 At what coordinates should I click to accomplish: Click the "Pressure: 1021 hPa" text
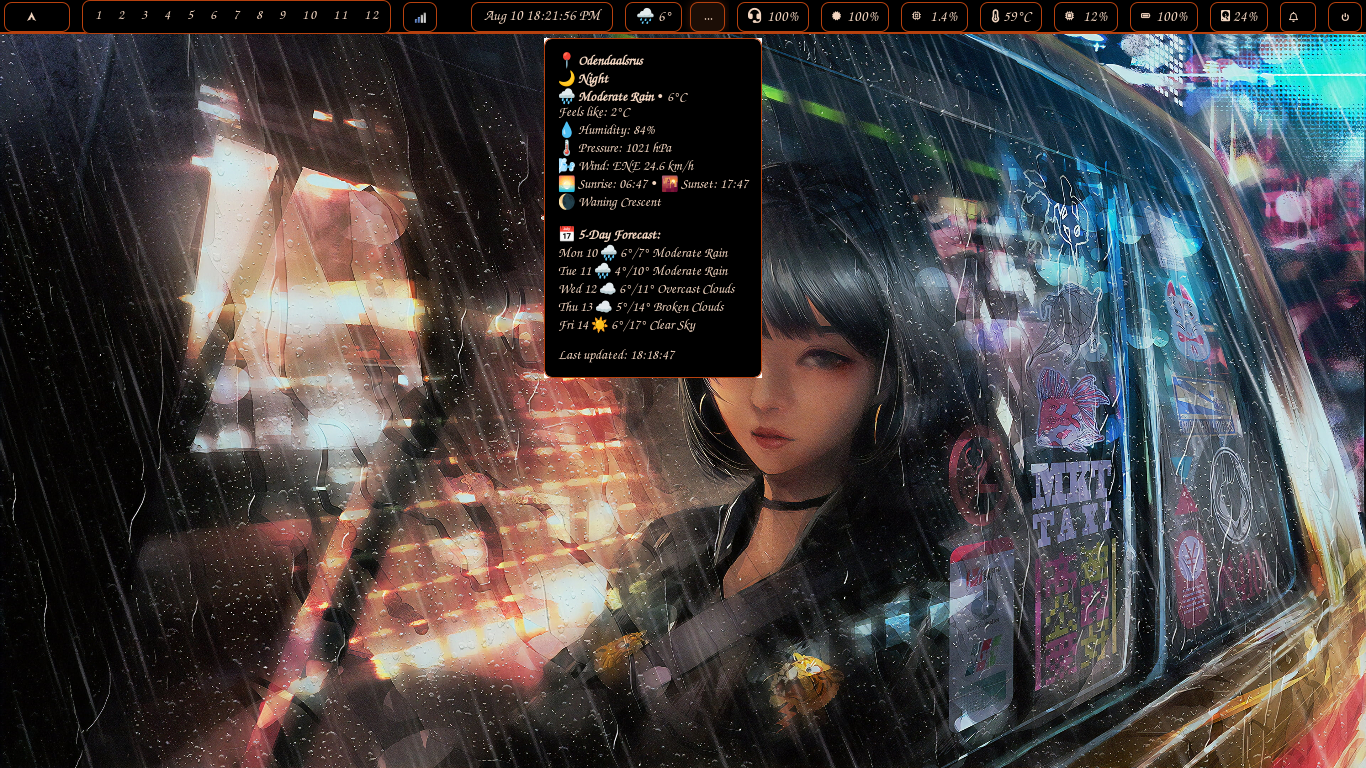click(x=625, y=148)
